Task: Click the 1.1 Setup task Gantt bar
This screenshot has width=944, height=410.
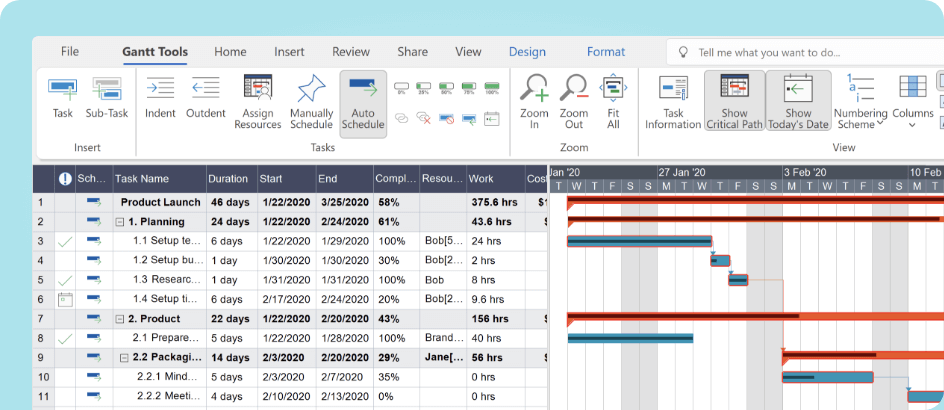Action: (639, 242)
